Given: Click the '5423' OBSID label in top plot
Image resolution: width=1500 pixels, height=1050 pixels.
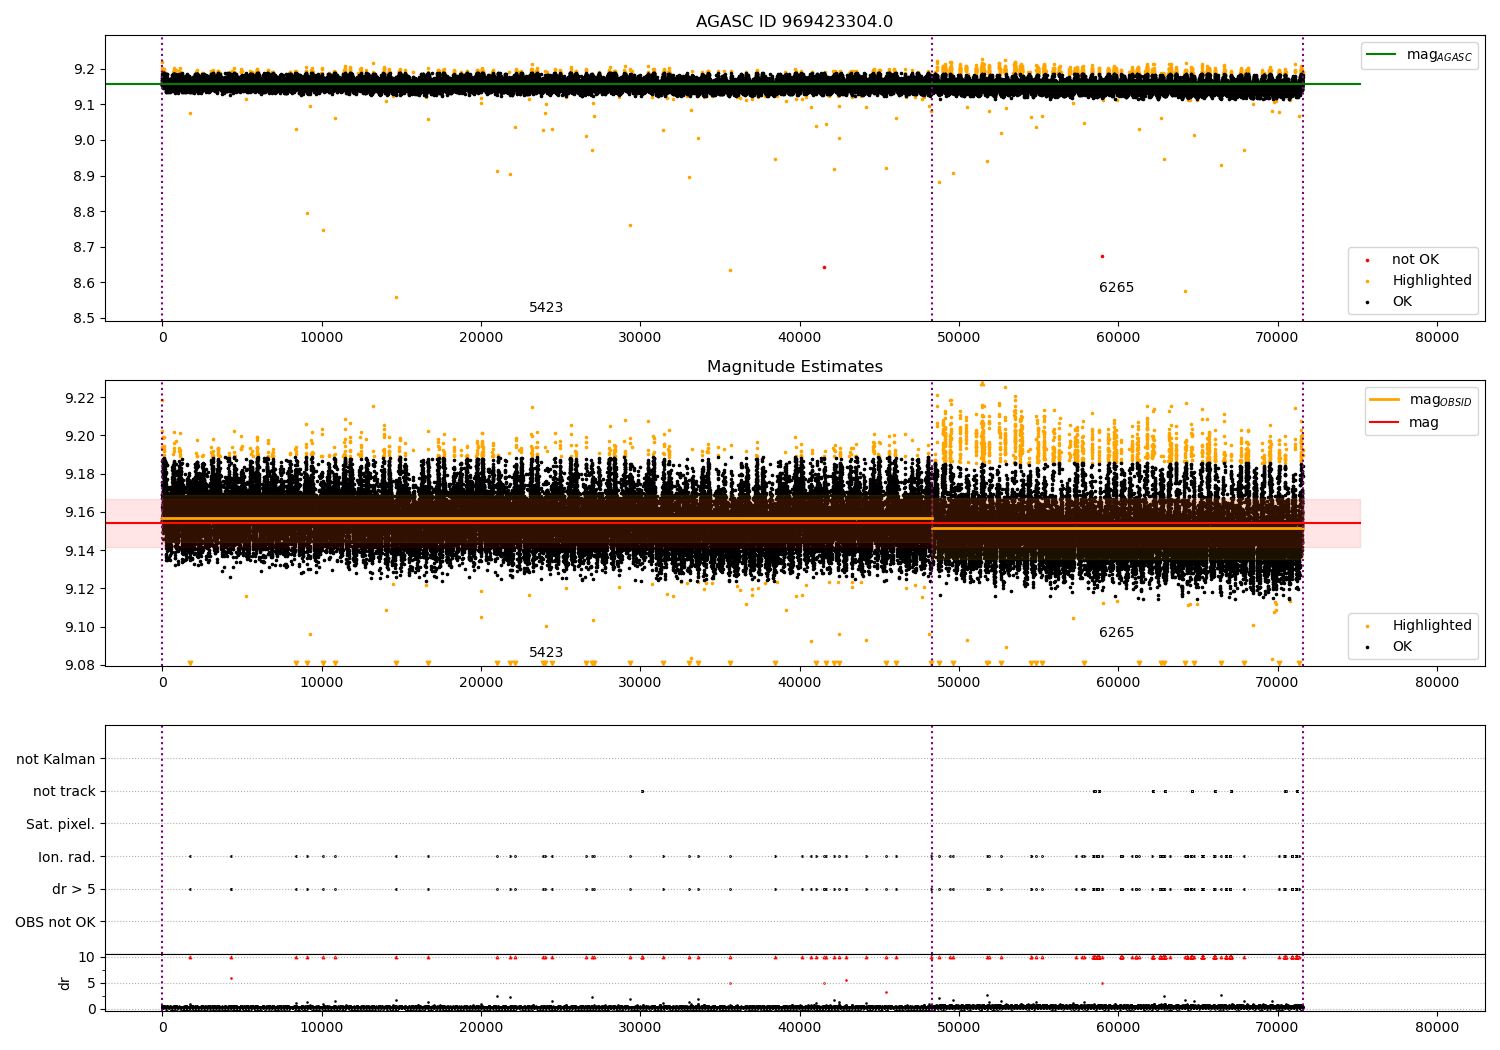Looking at the screenshot, I should (545, 308).
